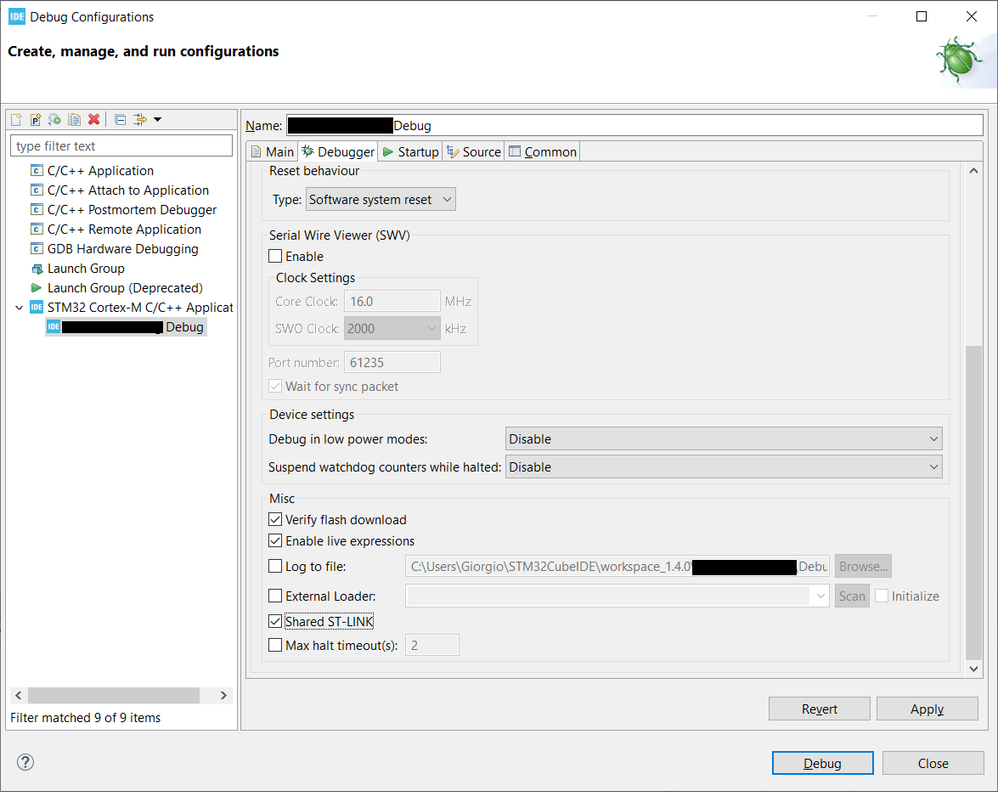Uncheck Verify flash download
The height and width of the screenshot is (792, 998).
(x=275, y=520)
